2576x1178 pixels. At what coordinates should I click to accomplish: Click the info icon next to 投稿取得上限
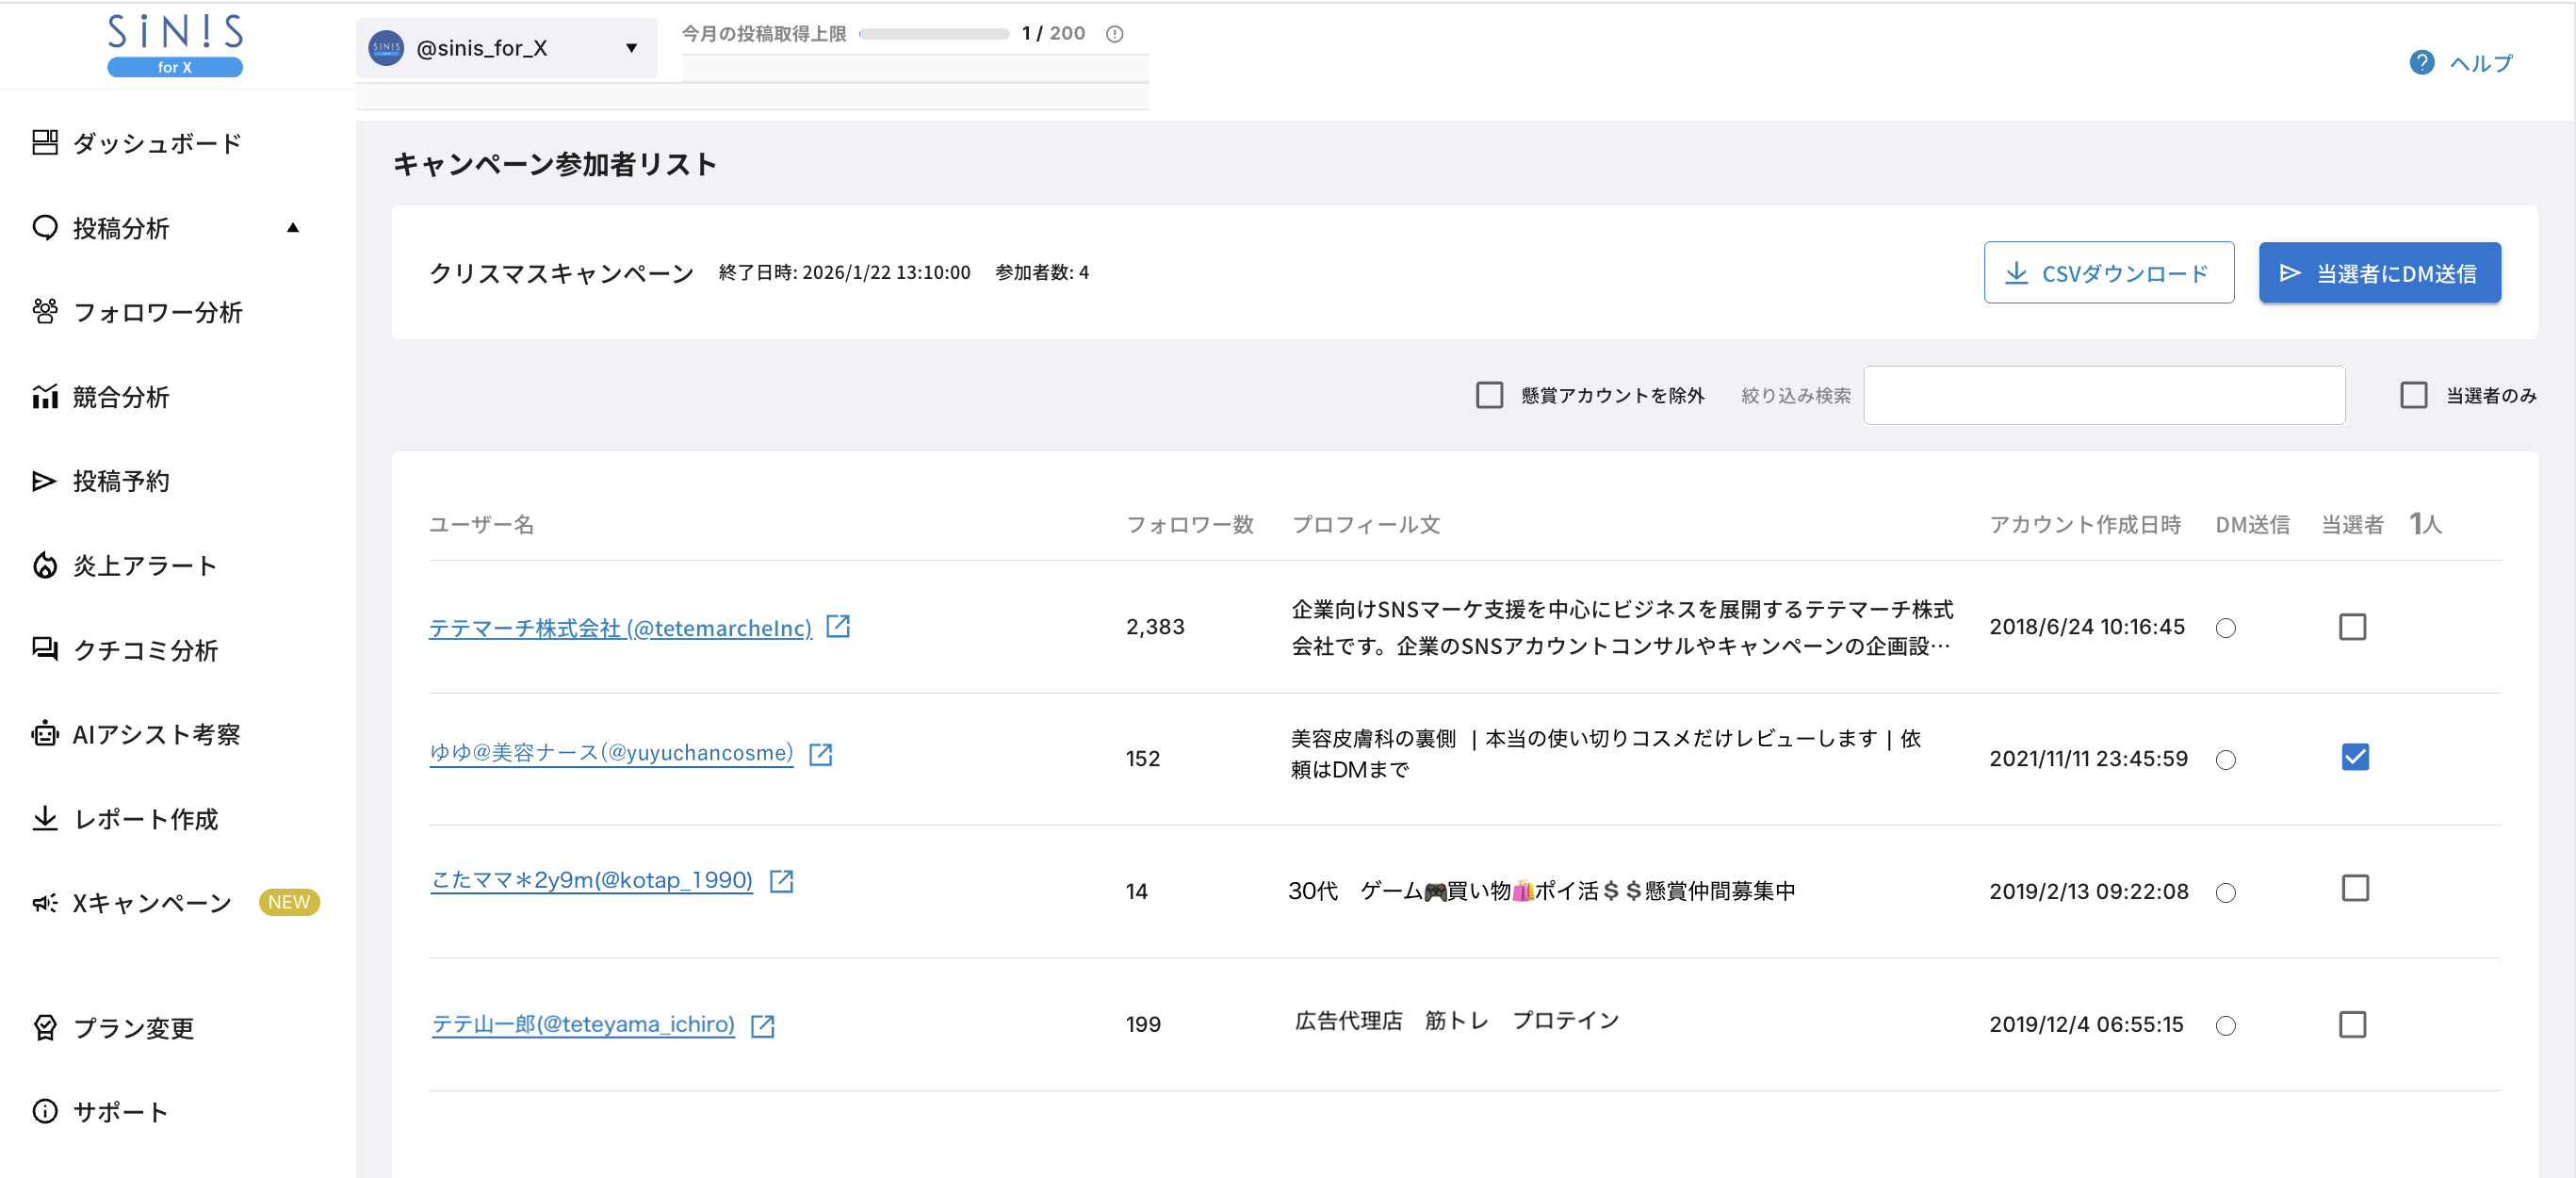point(1116,33)
